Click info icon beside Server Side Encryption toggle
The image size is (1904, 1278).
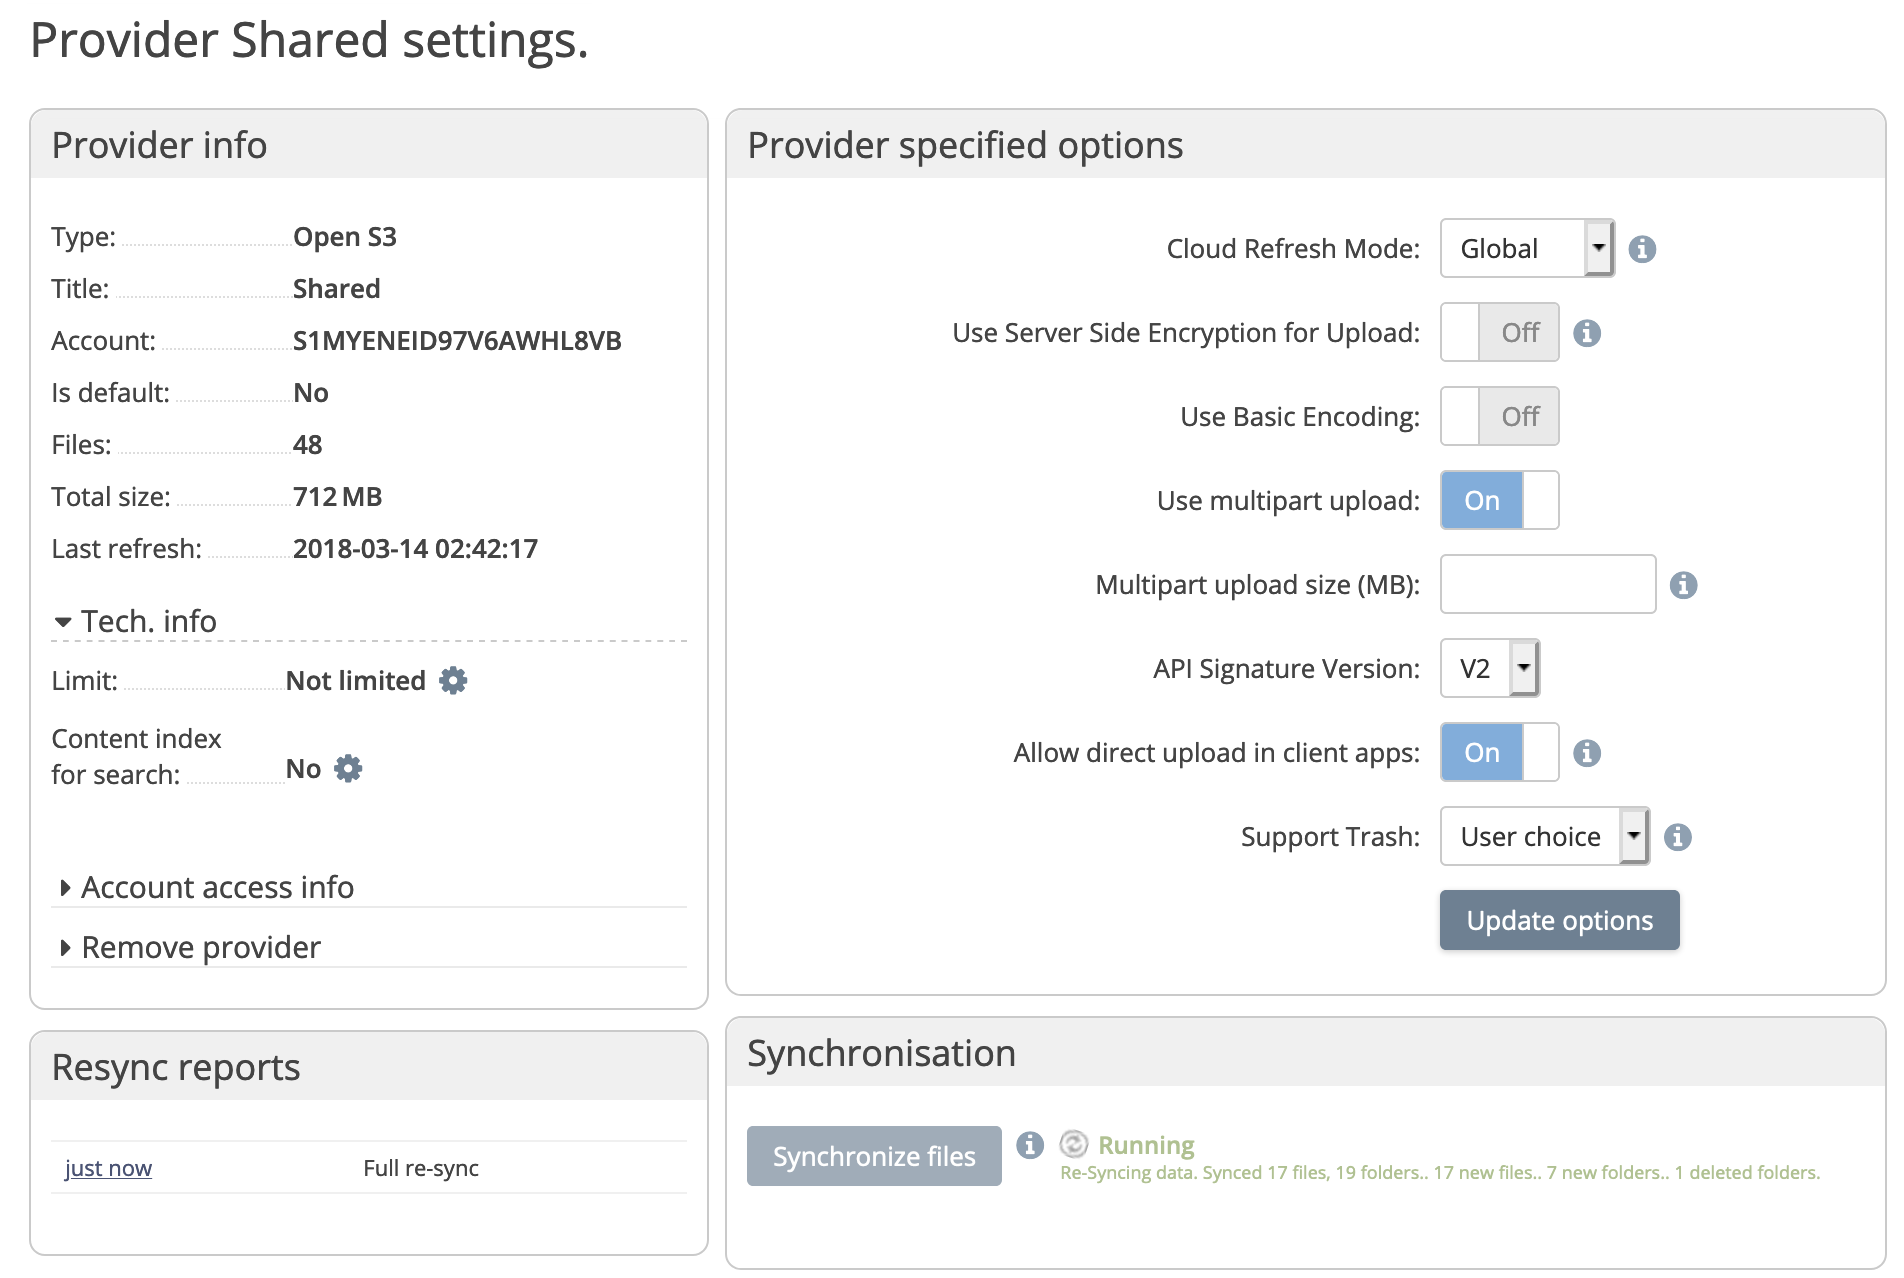click(1587, 333)
